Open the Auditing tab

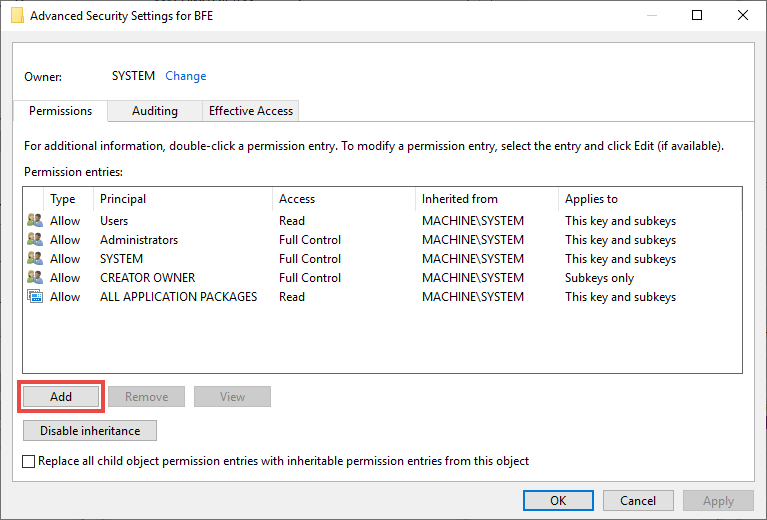(155, 111)
